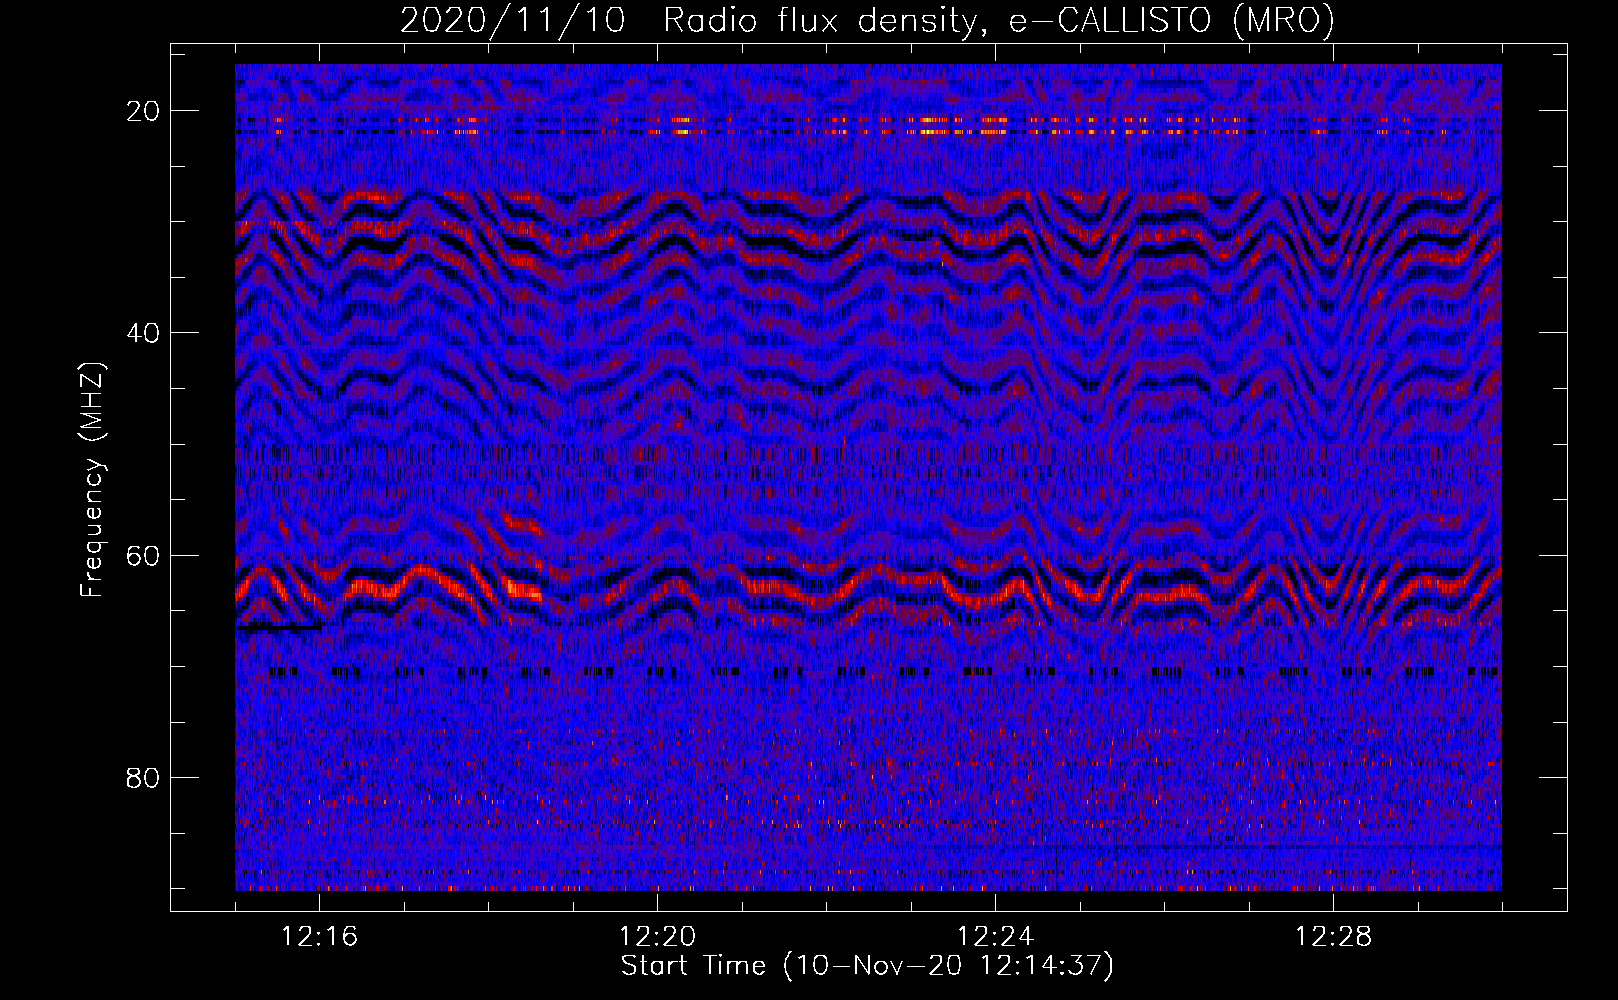Click the 80 MHz frequency tick label
Screen dimensions: 1618x1000
click(x=143, y=778)
